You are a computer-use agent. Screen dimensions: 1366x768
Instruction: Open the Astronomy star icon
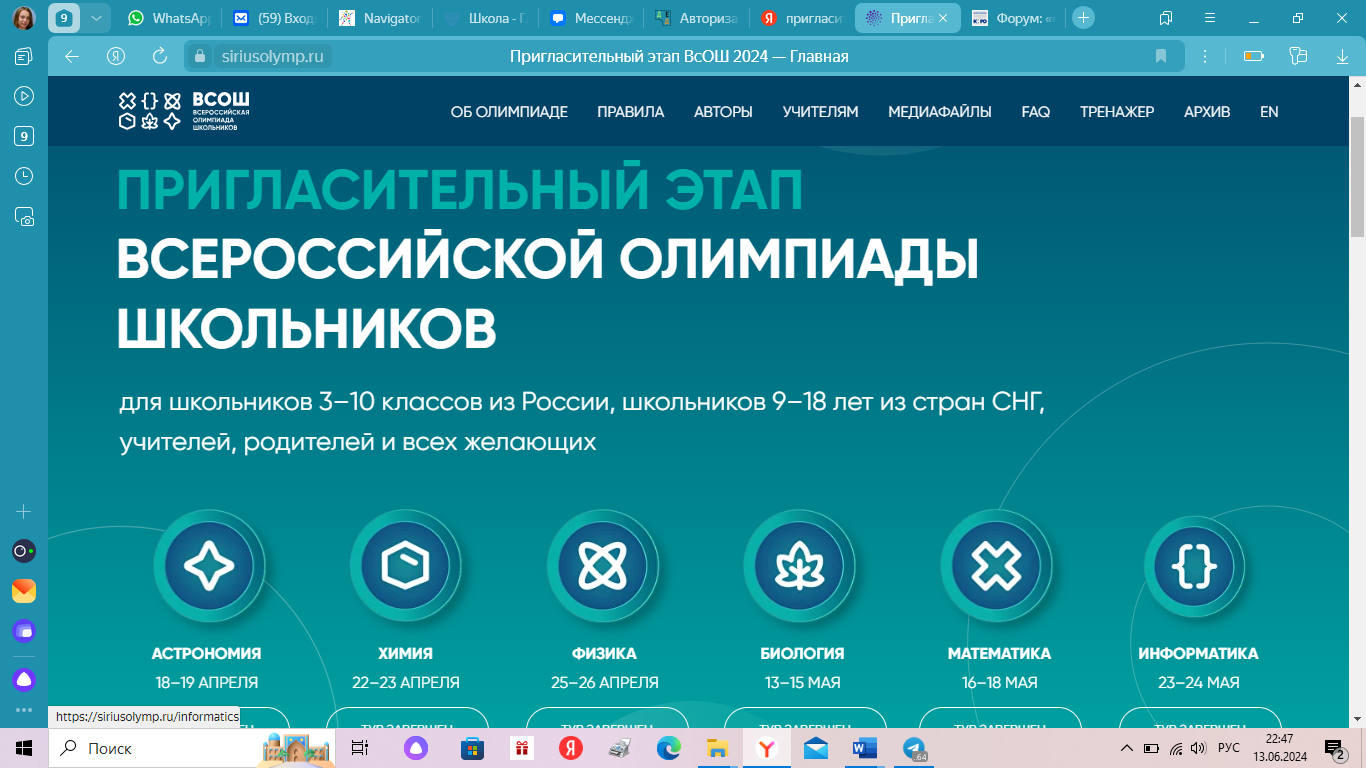[209, 567]
